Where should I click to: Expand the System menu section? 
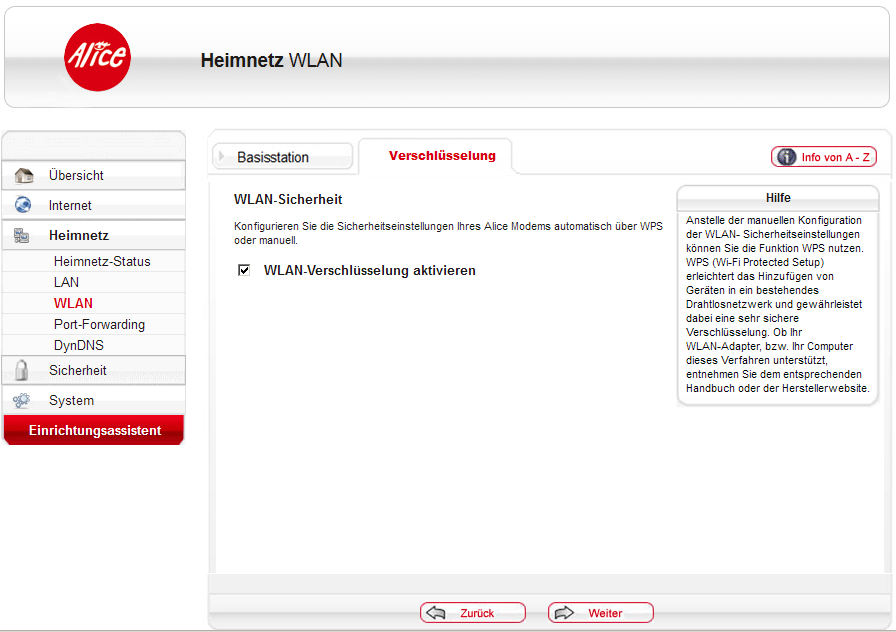(72, 401)
